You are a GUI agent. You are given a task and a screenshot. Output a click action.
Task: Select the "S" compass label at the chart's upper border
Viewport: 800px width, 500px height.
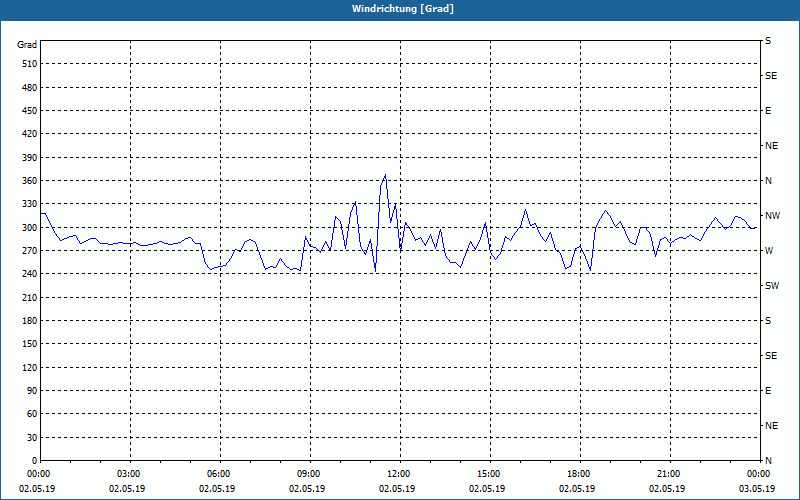point(768,41)
